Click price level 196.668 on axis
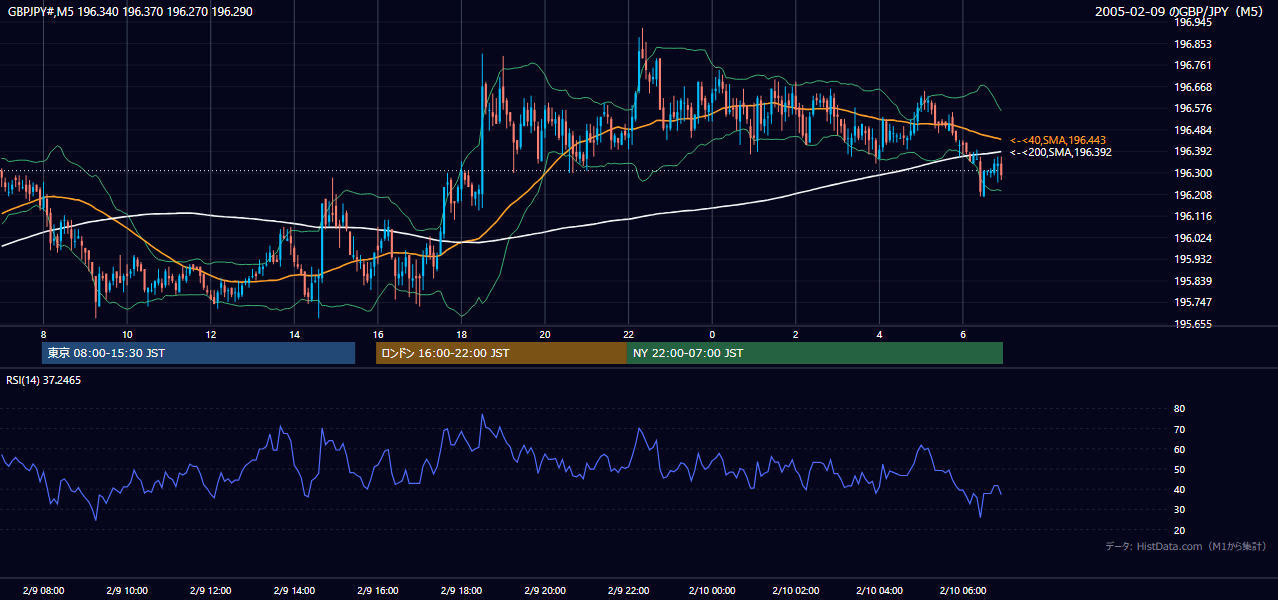Image resolution: width=1278 pixels, height=600 pixels. [1192, 87]
